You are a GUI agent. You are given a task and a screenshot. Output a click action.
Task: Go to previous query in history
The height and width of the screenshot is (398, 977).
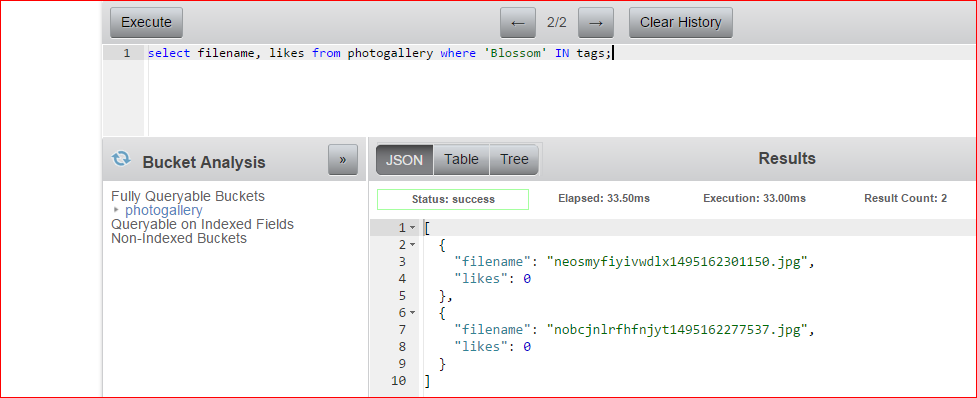click(518, 23)
